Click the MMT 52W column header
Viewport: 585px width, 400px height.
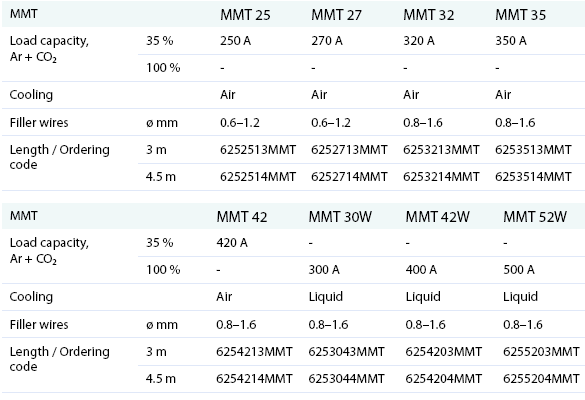pos(535,217)
